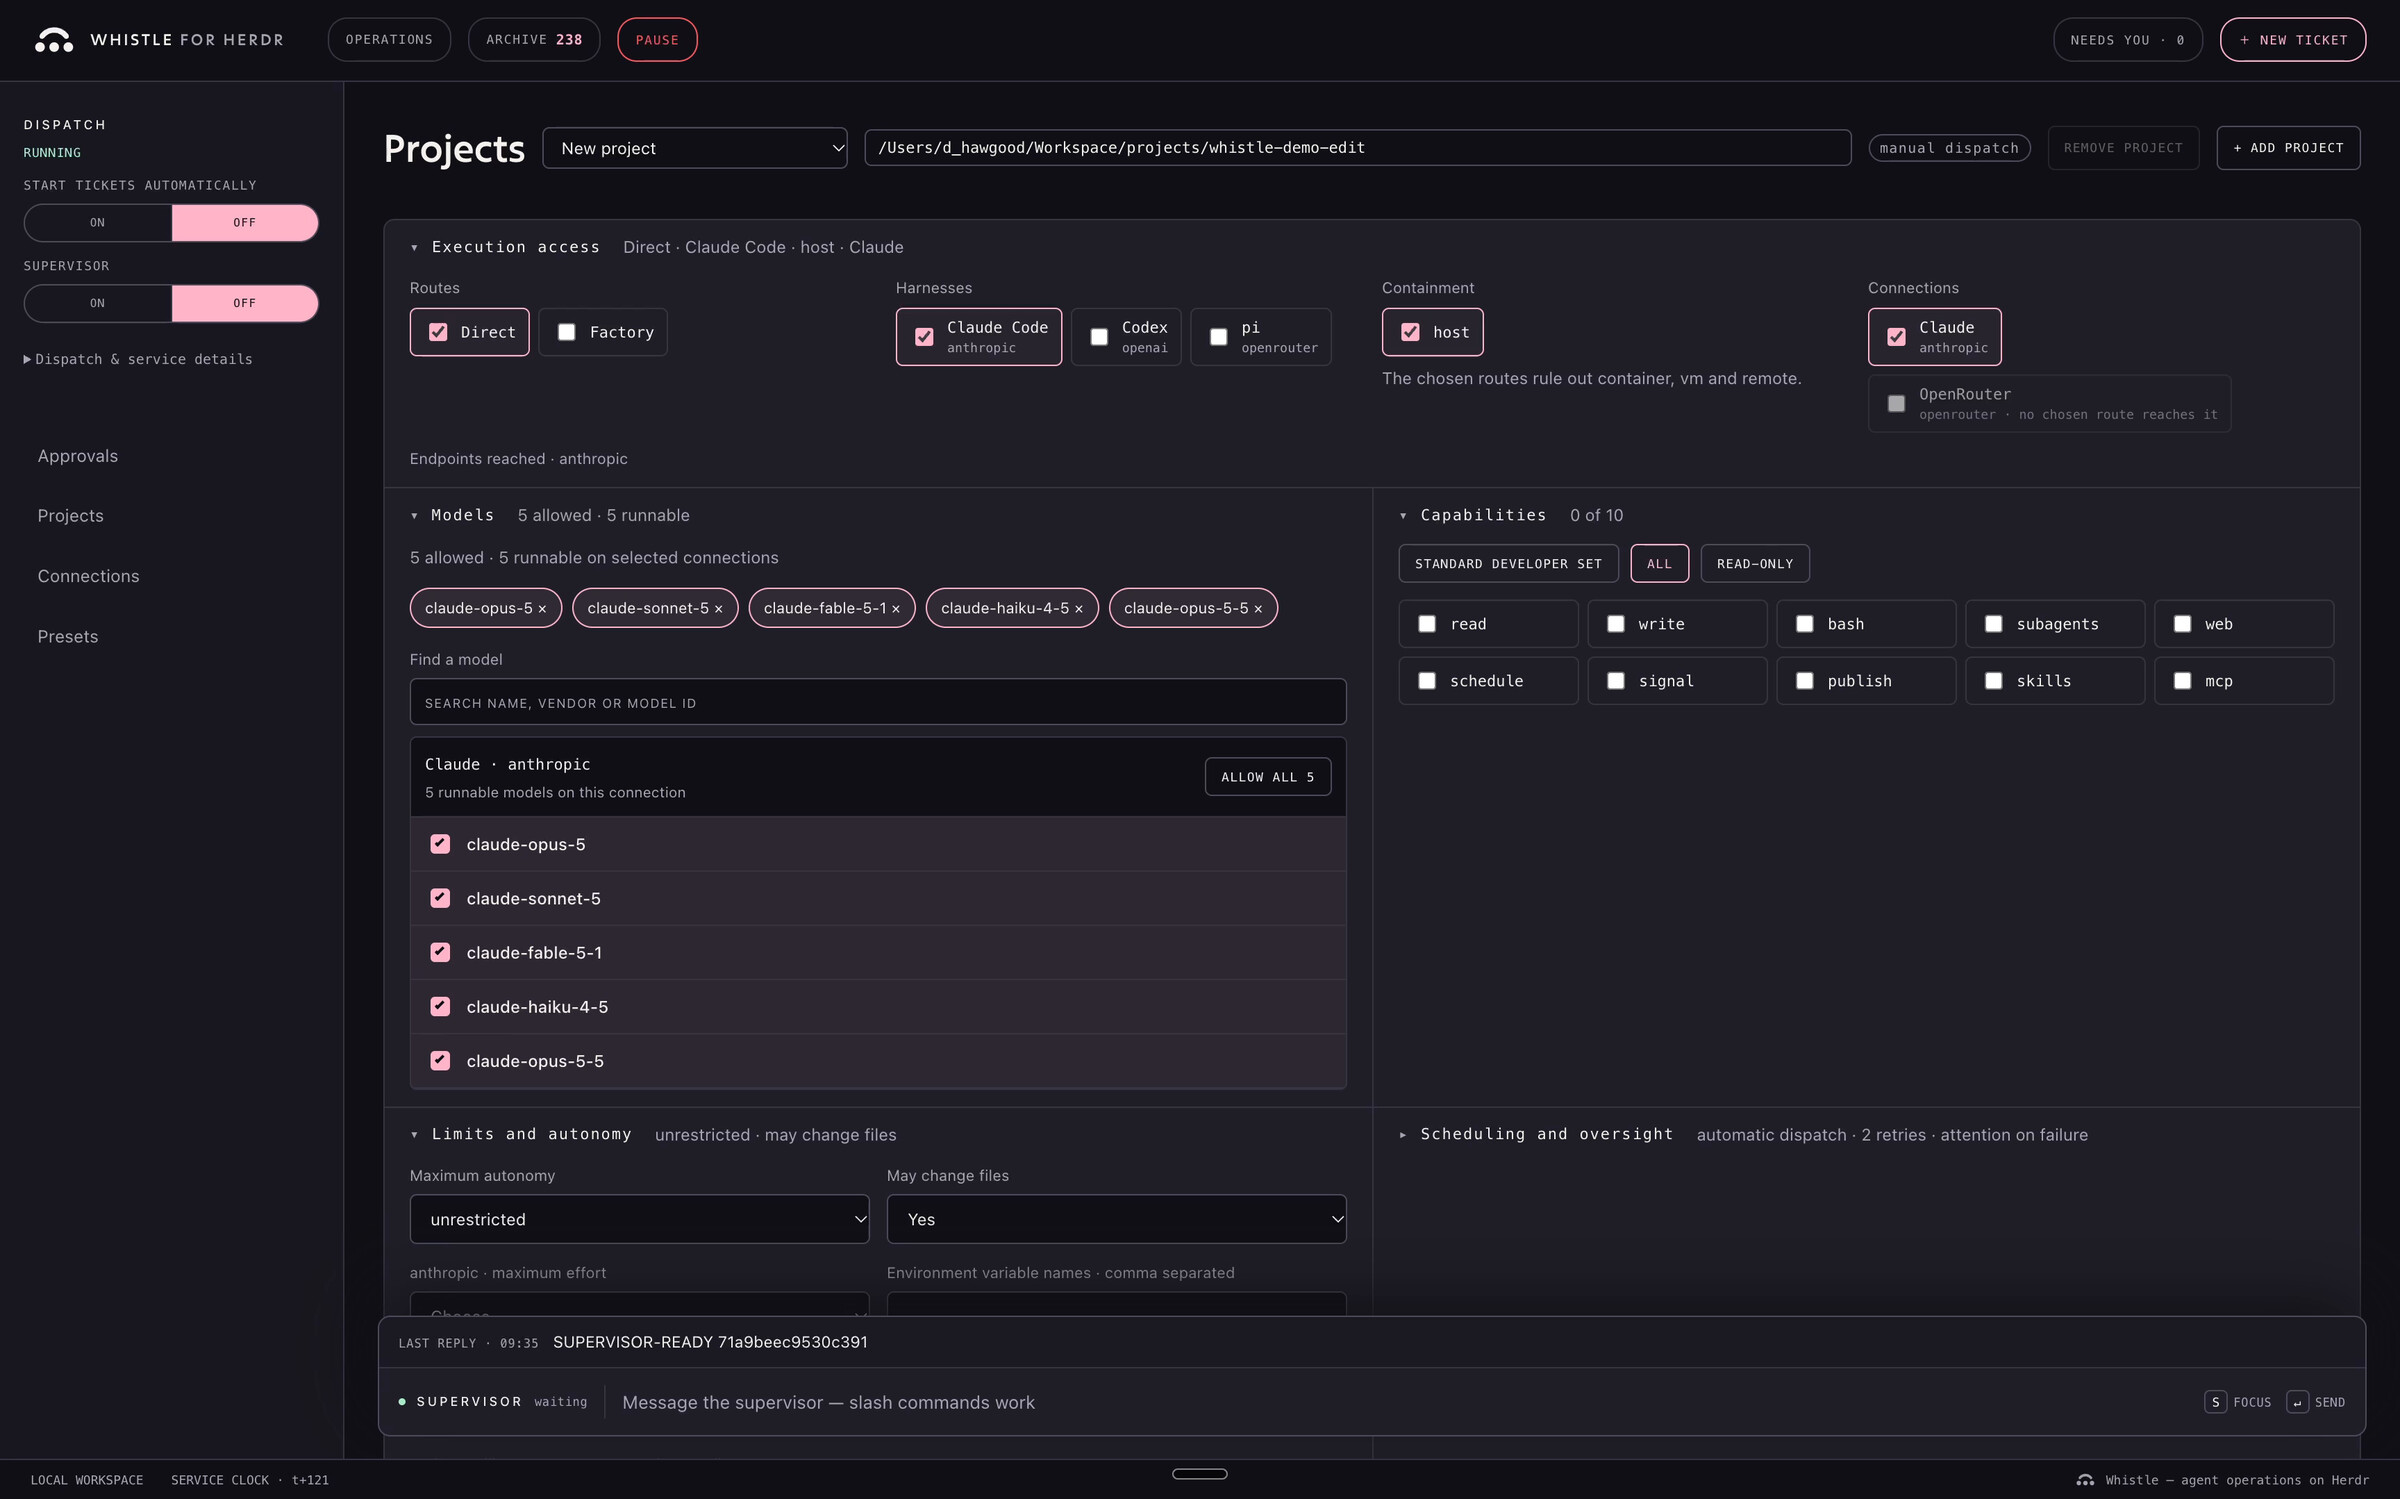
Task: Enable the mcp capability checkbox
Action: [2183, 681]
